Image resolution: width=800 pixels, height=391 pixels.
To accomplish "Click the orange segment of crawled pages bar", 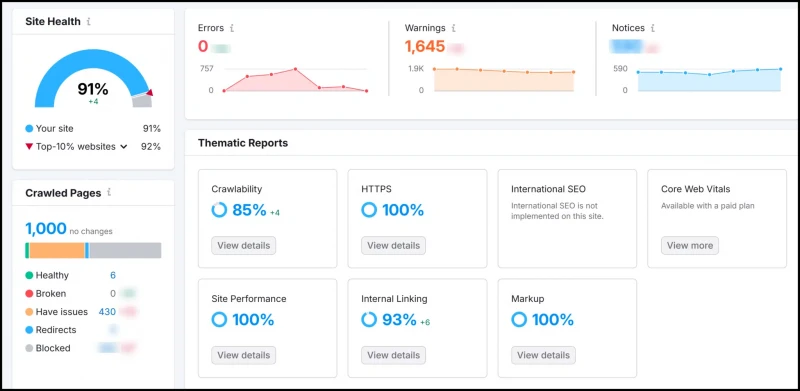I will [x=57, y=251].
